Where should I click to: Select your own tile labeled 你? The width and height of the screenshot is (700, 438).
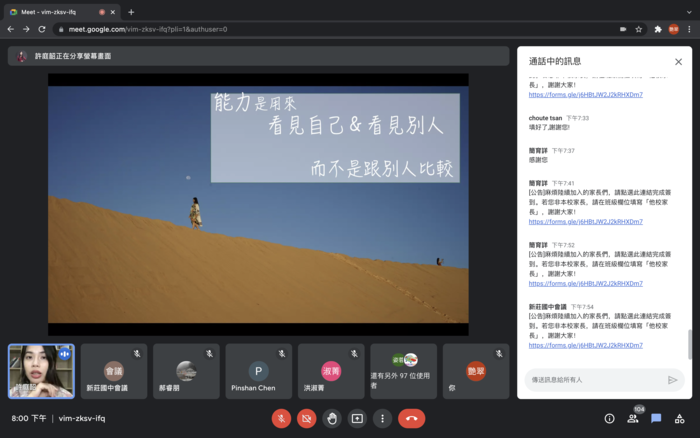476,371
